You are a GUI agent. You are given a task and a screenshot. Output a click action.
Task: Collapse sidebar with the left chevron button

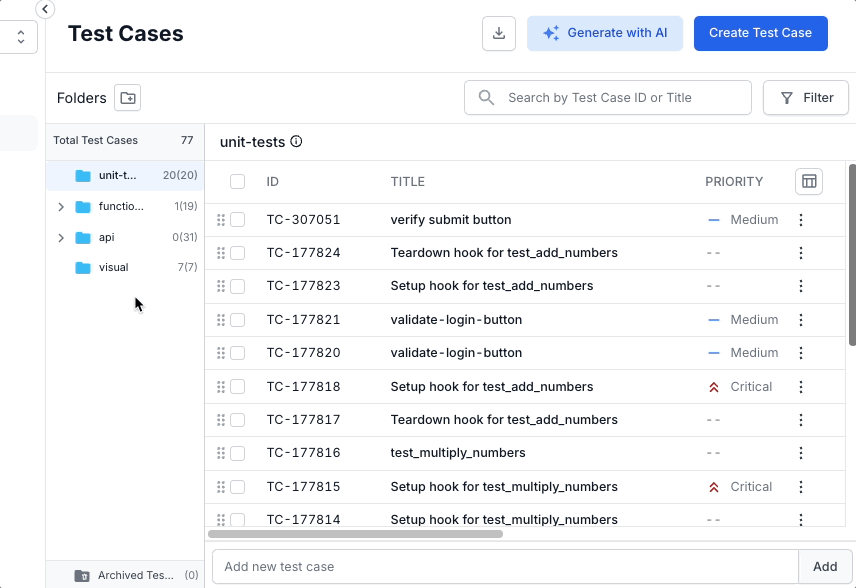45,9
